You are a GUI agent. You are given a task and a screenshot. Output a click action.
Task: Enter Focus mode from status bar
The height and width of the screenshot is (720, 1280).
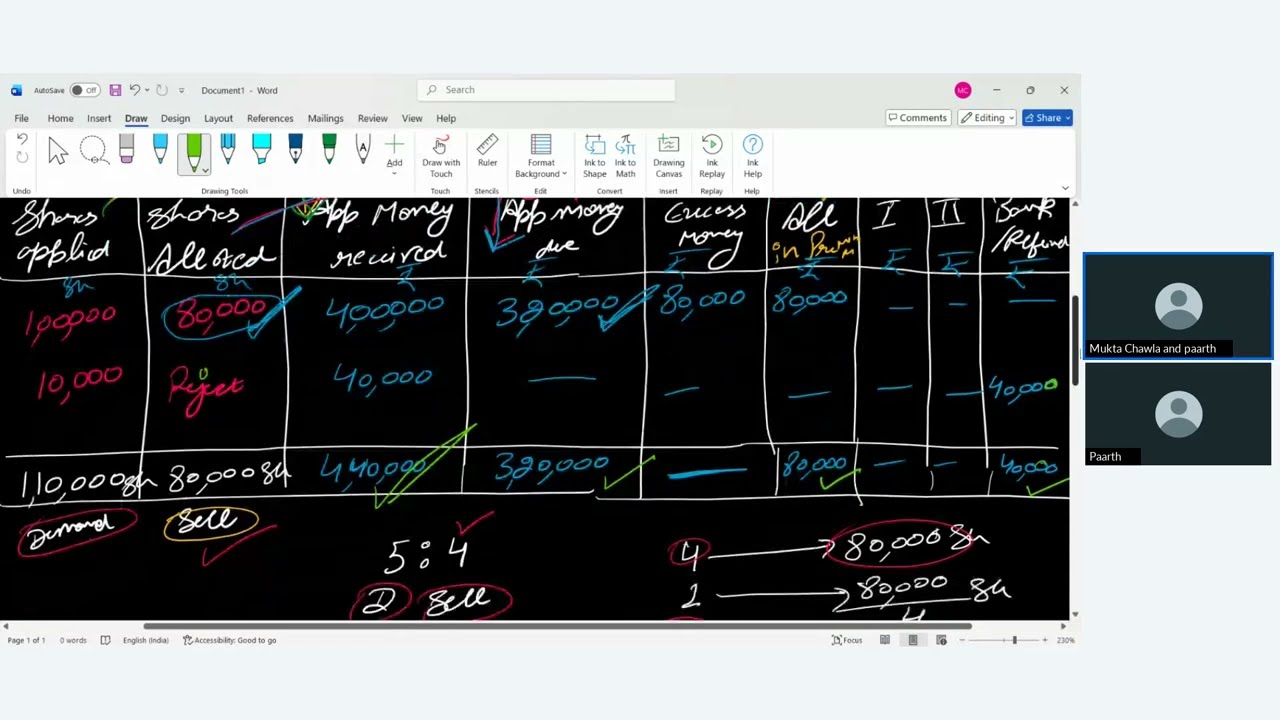point(847,640)
